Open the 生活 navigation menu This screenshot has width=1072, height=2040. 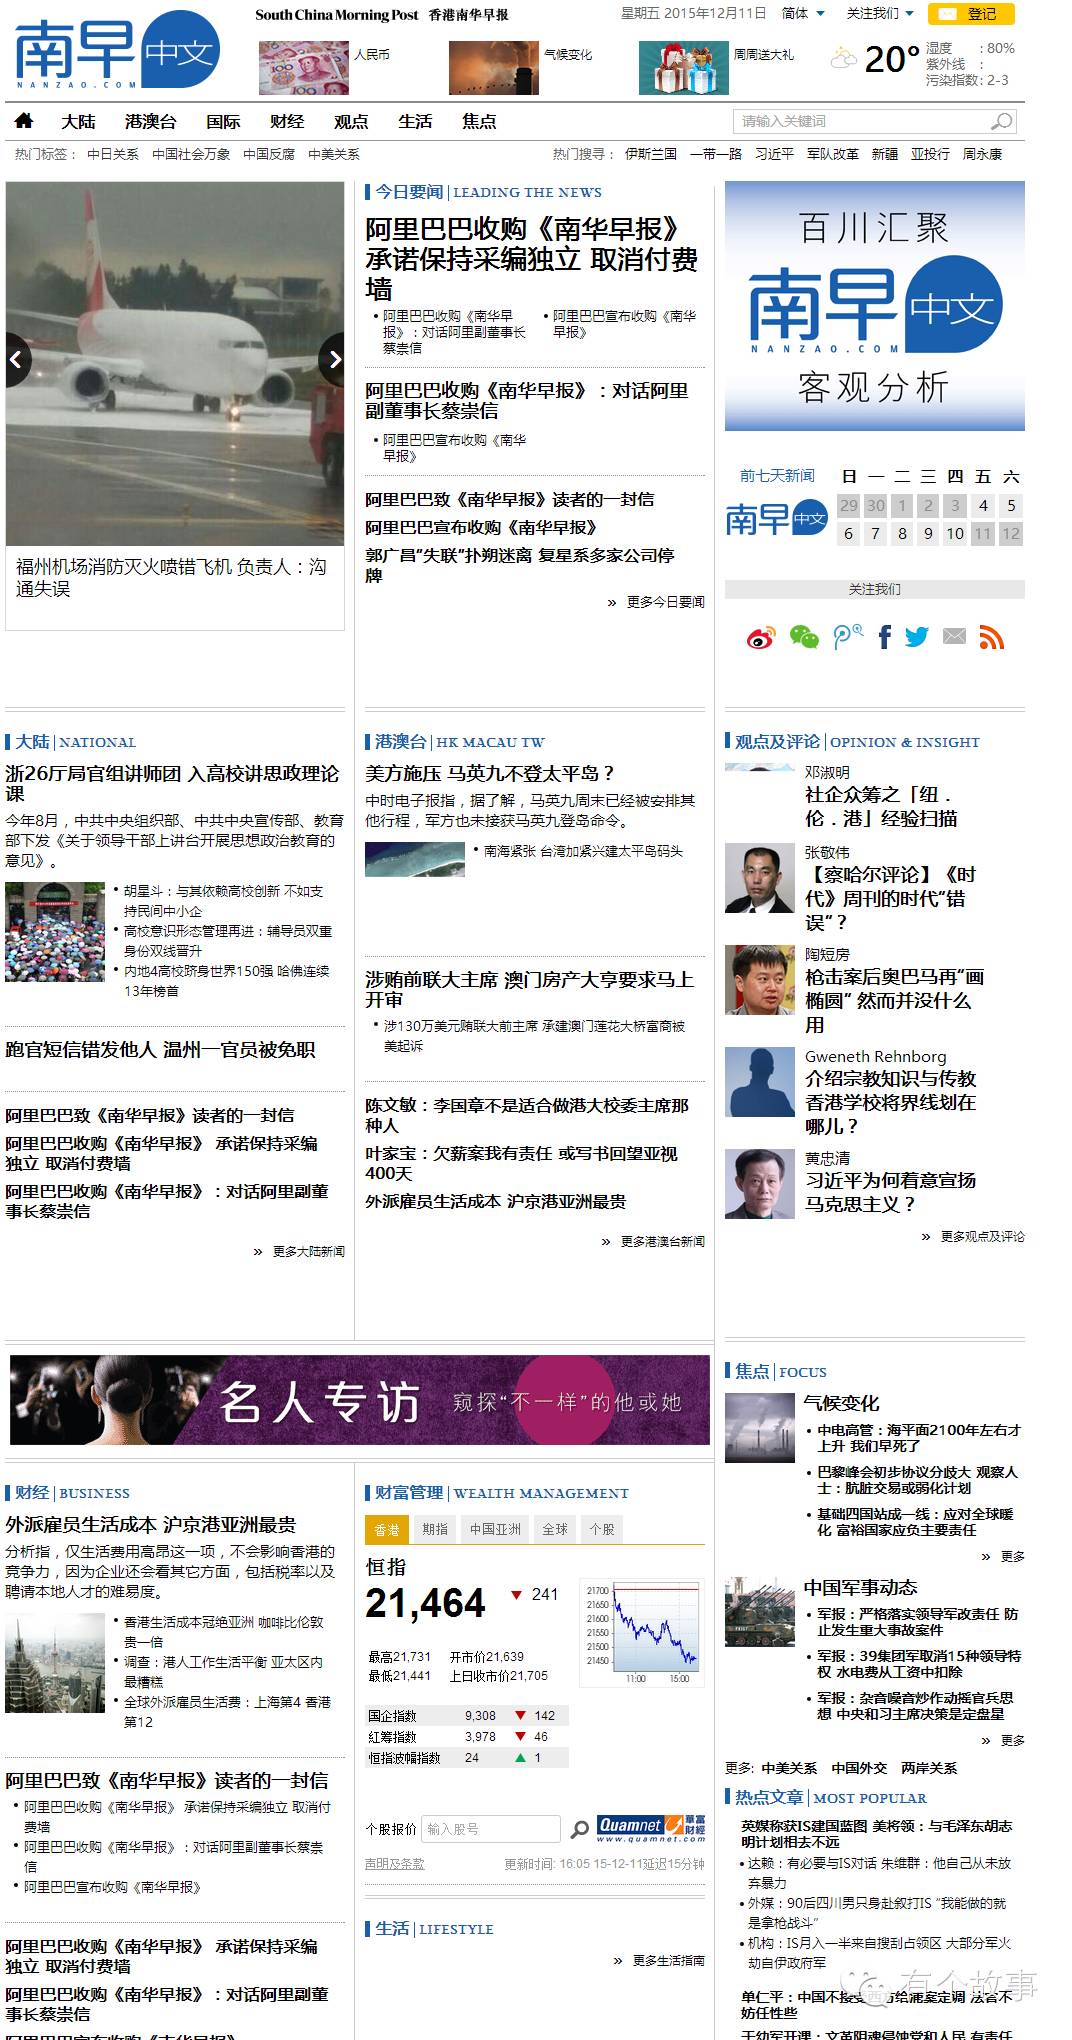[415, 121]
